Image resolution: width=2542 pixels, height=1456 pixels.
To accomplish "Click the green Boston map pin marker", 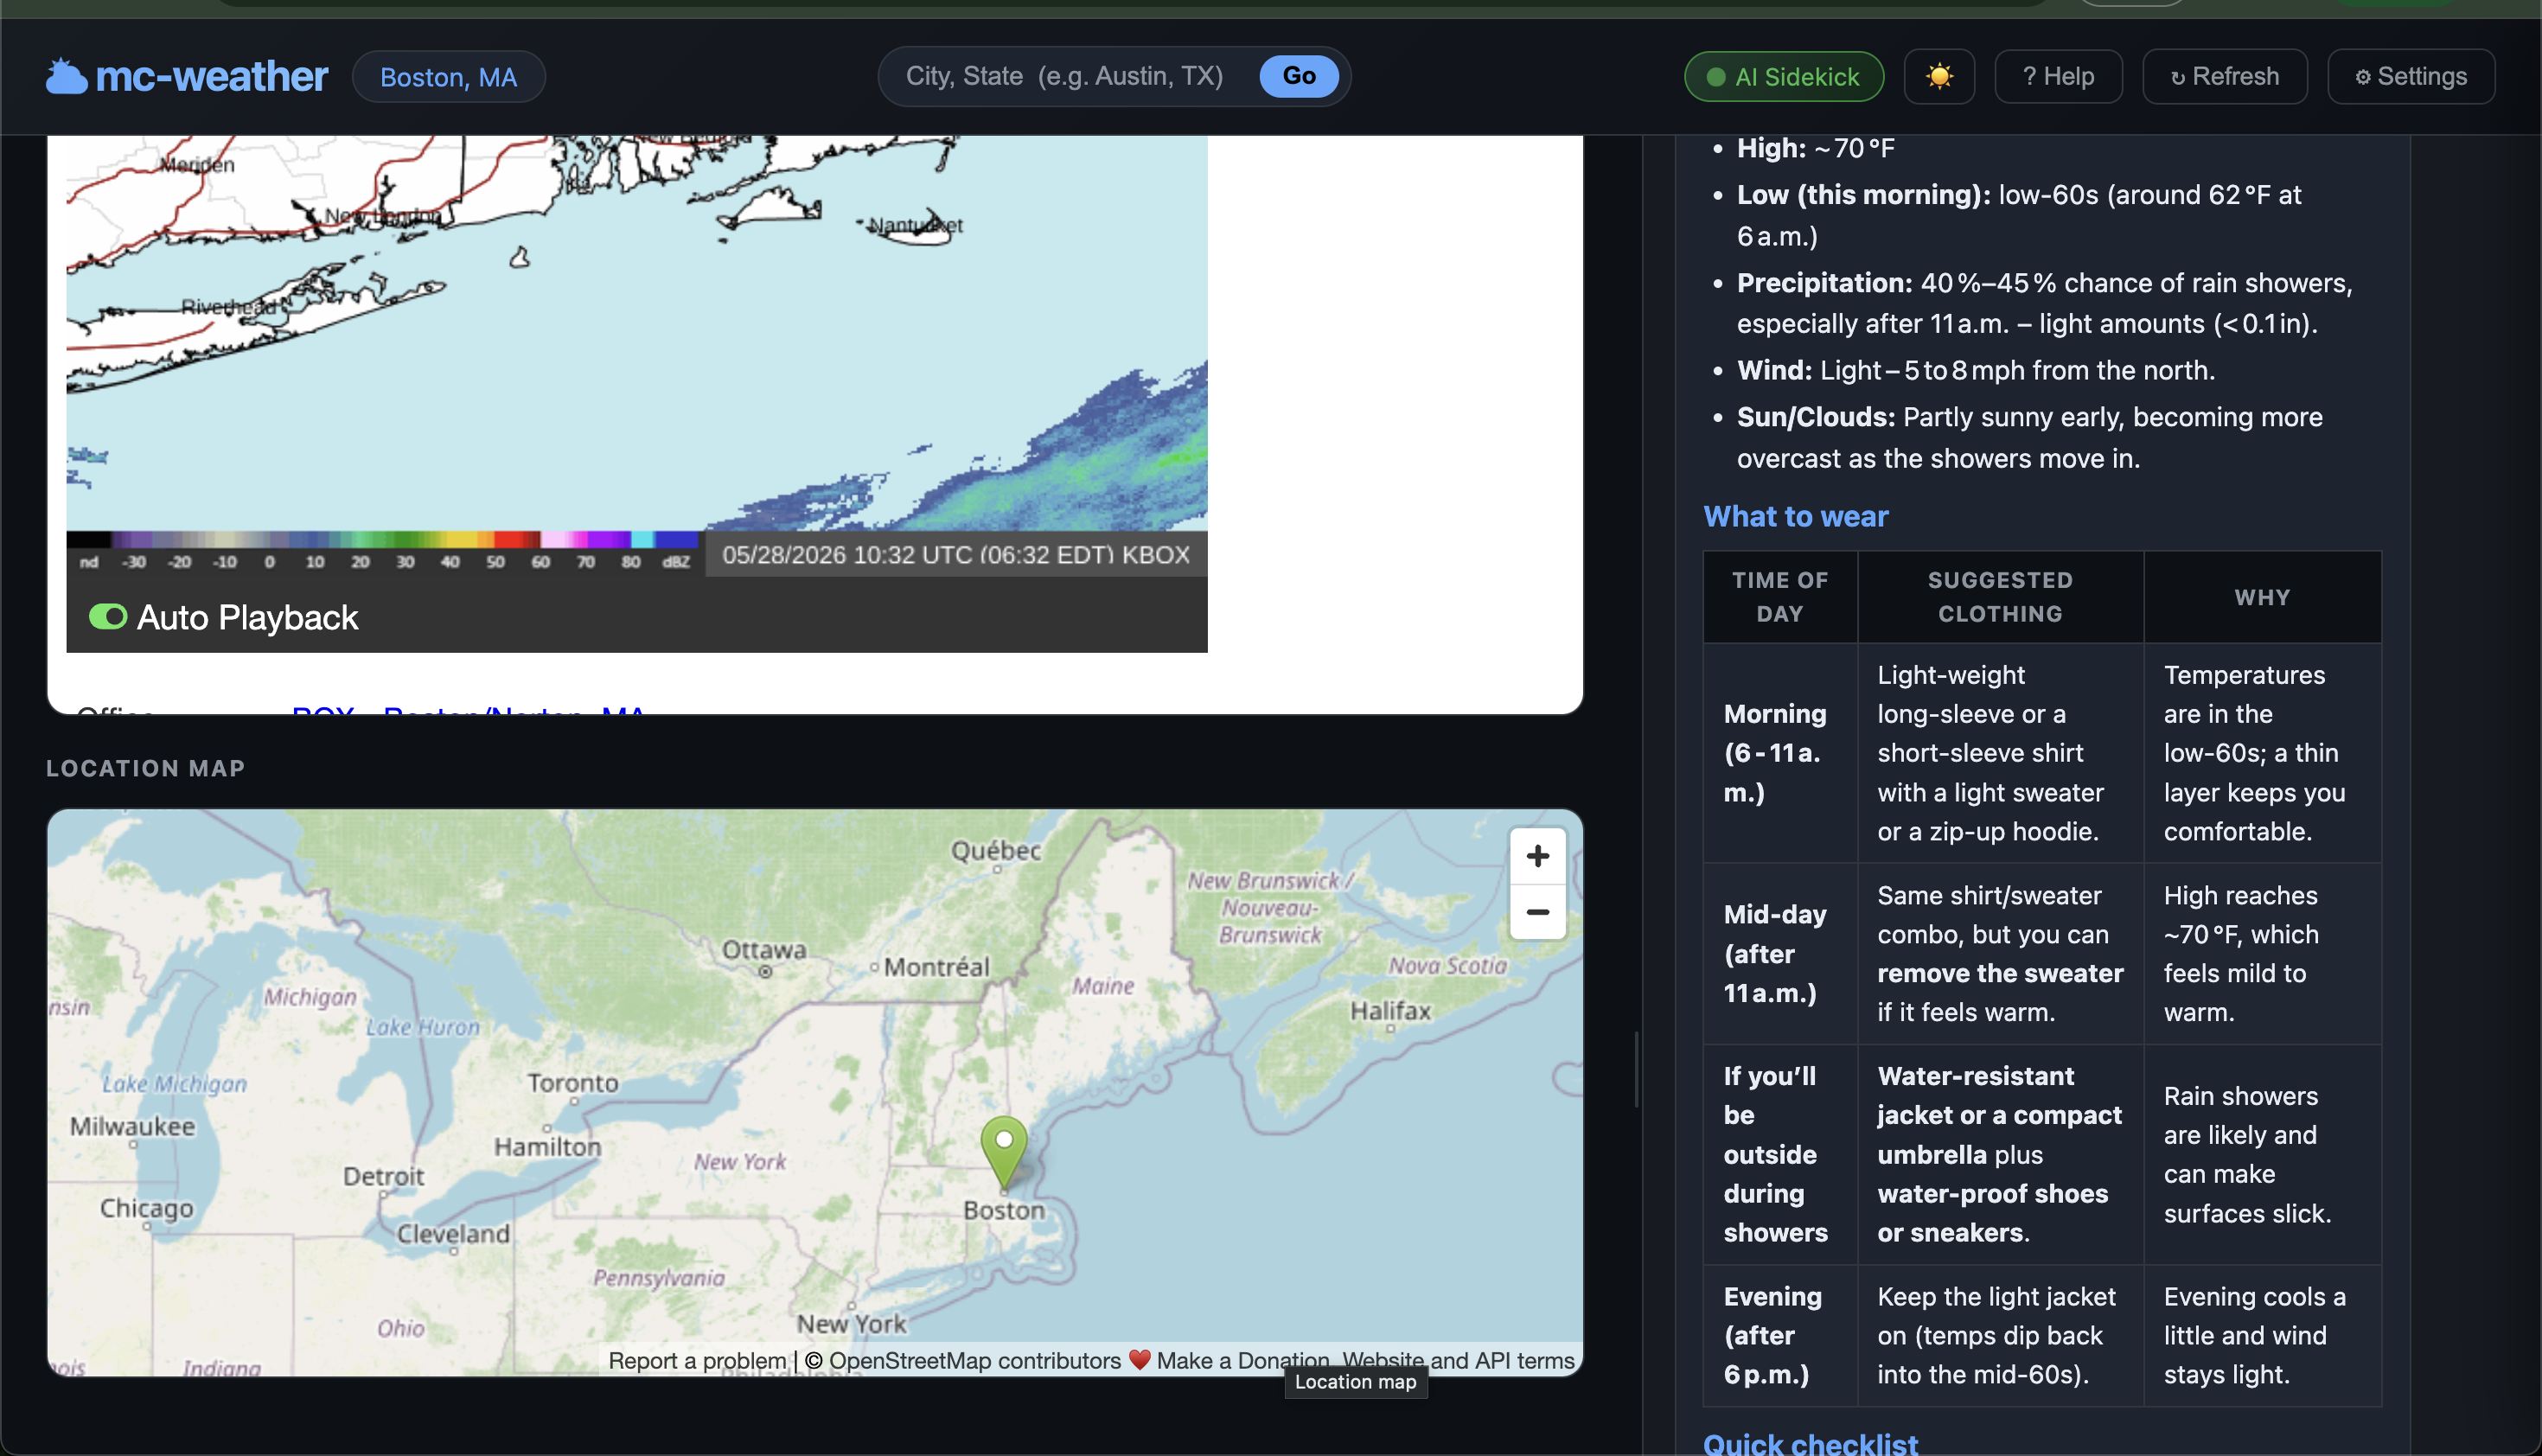I will [1004, 1152].
